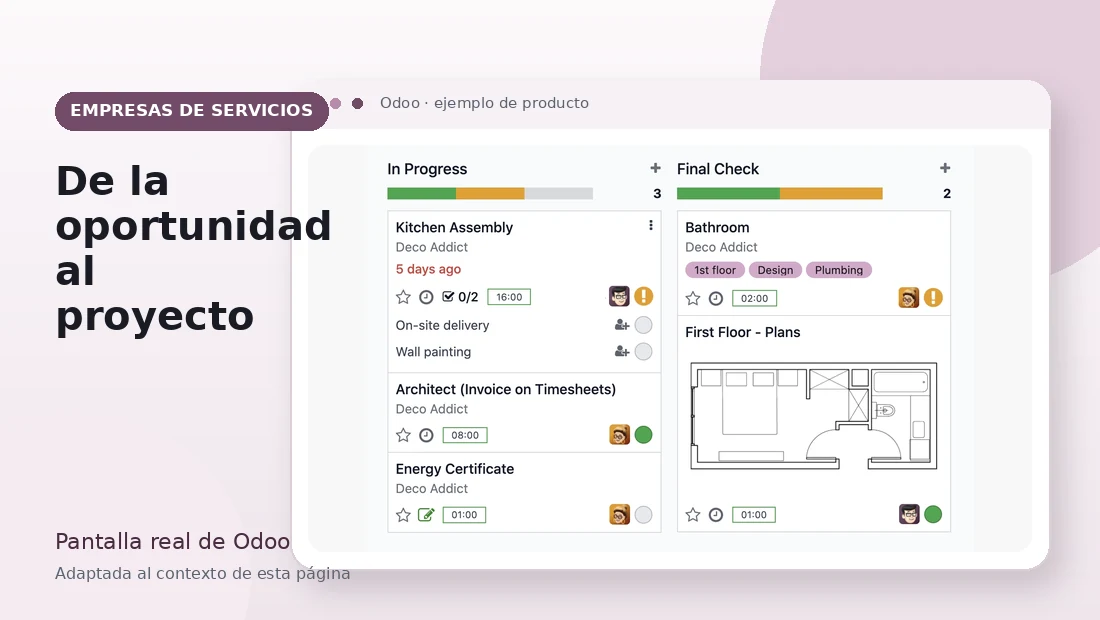
Task: Toggle green status on First Floor - Plans
Action: coord(933,514)
